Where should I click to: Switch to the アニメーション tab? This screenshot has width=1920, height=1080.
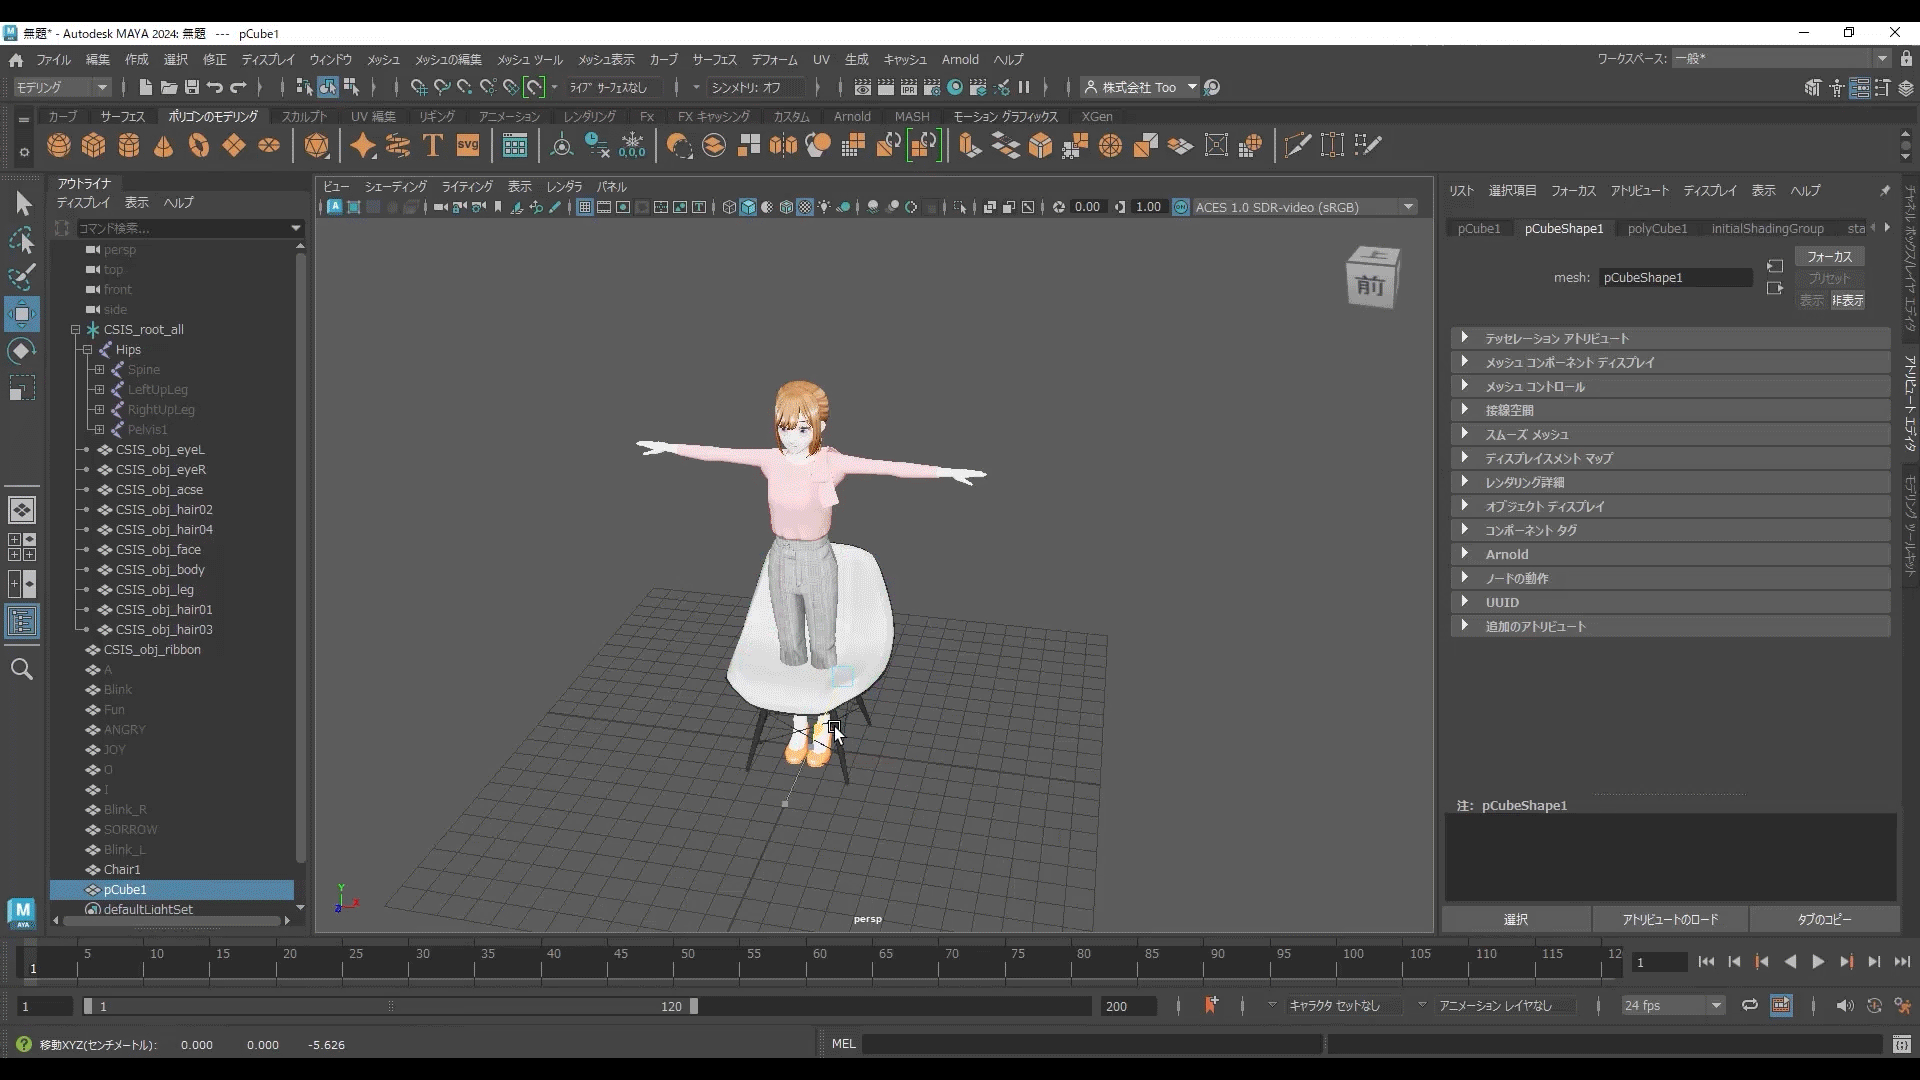(509, 116)
